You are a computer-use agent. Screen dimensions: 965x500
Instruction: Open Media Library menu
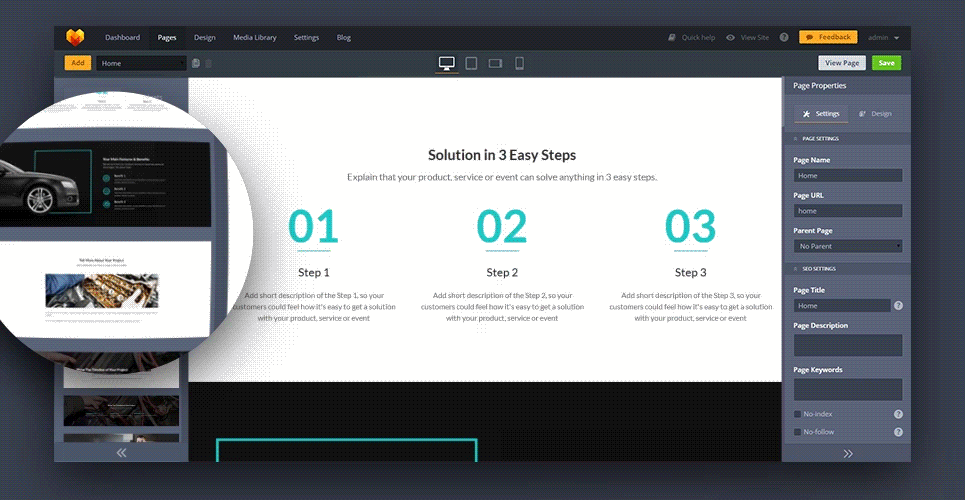(x=255, y=38)
